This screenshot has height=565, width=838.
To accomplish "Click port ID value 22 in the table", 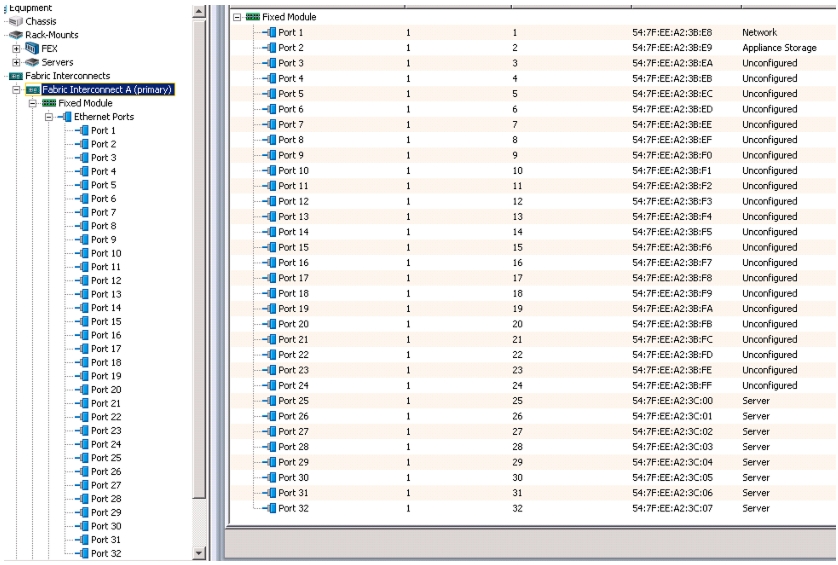I will [517, 355].
